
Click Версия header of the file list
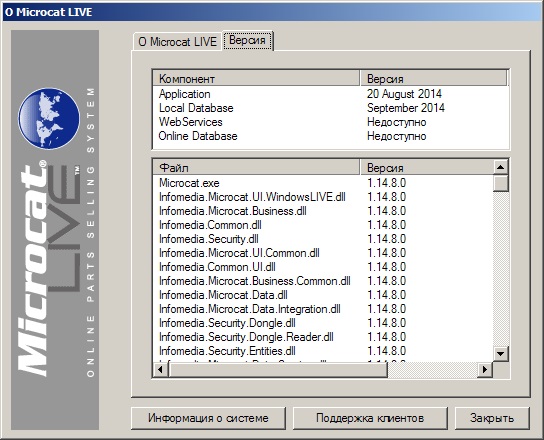click(426, 168)
